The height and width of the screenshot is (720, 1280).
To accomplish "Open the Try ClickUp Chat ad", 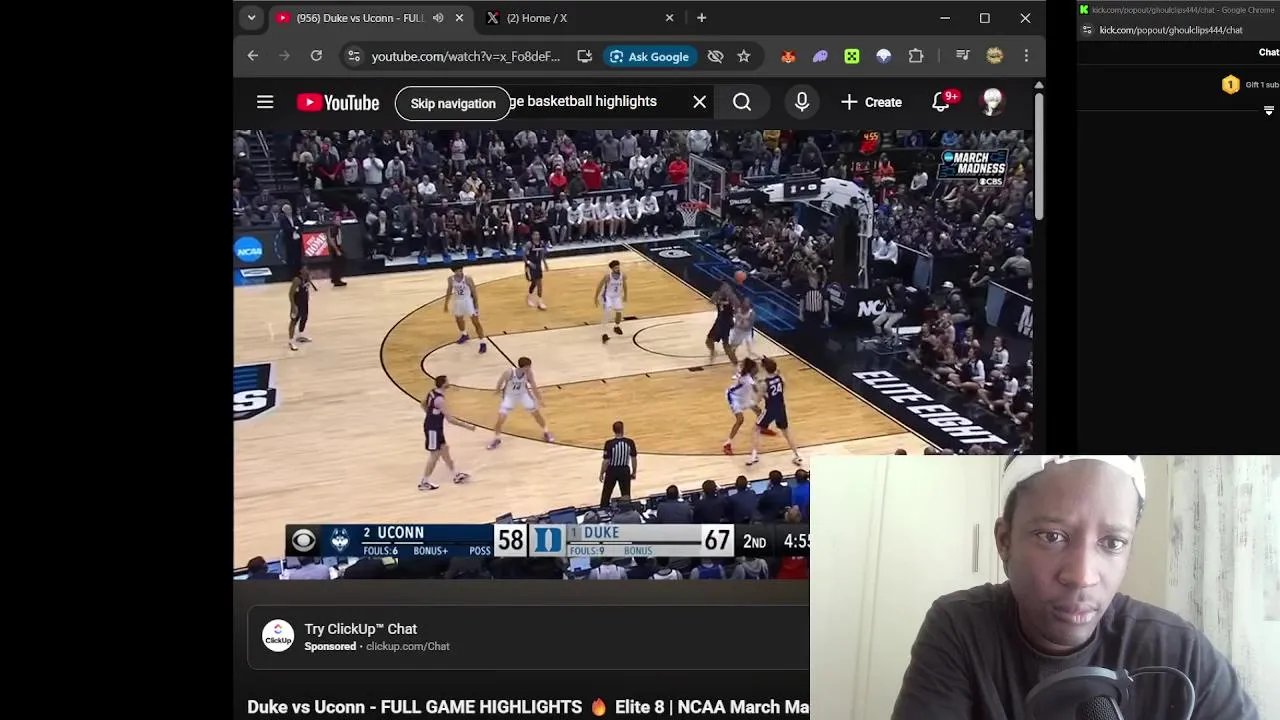I will [x=361, y=629].
